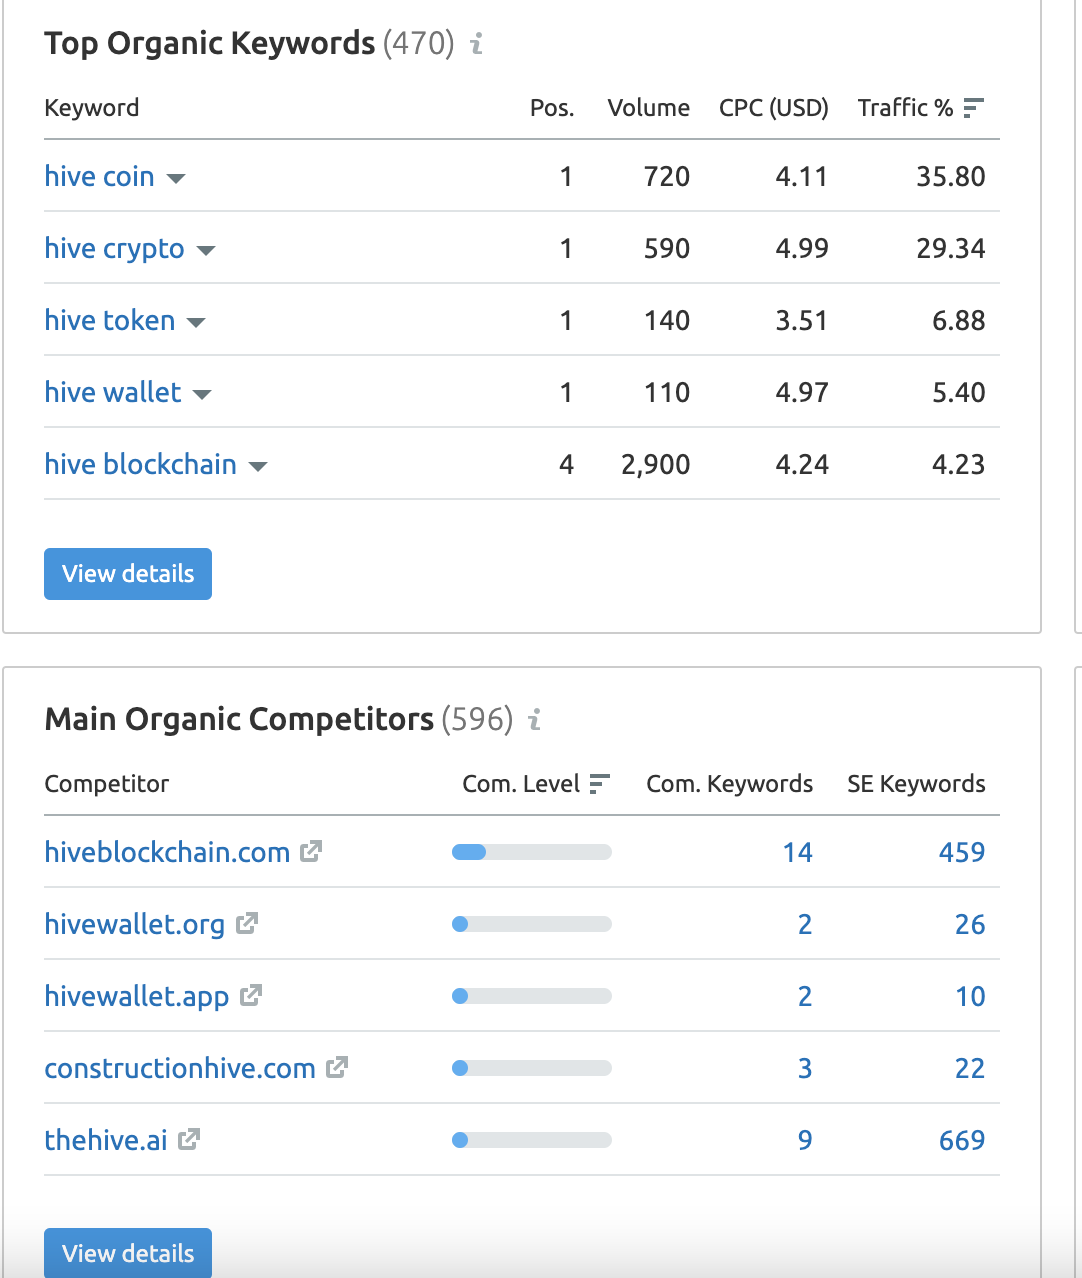The image size is (1082, 1278).
Task: Sort by Com. Level column icon
Action: tap(600, 784)
